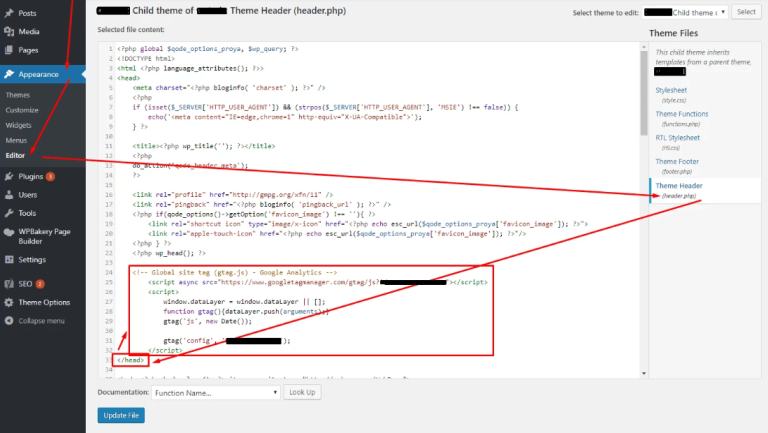Open the Media menu
Image resolution: width=768 pixels, height=433 pixels.
29,31
